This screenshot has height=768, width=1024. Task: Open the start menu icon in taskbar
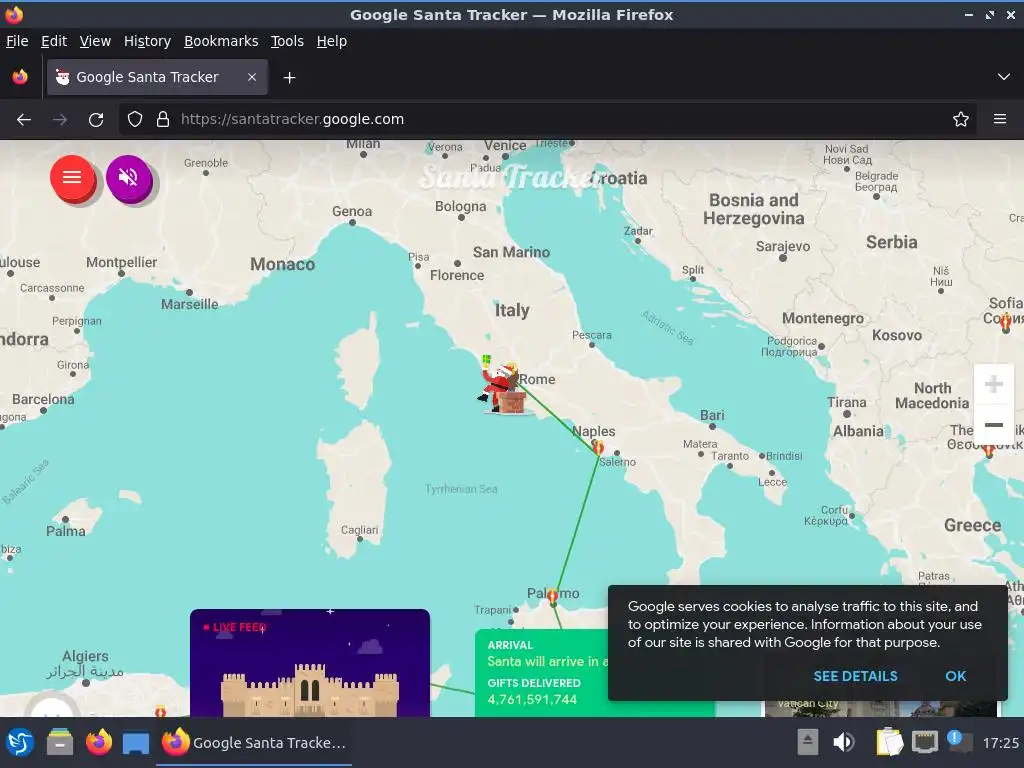tap(20, 743)
